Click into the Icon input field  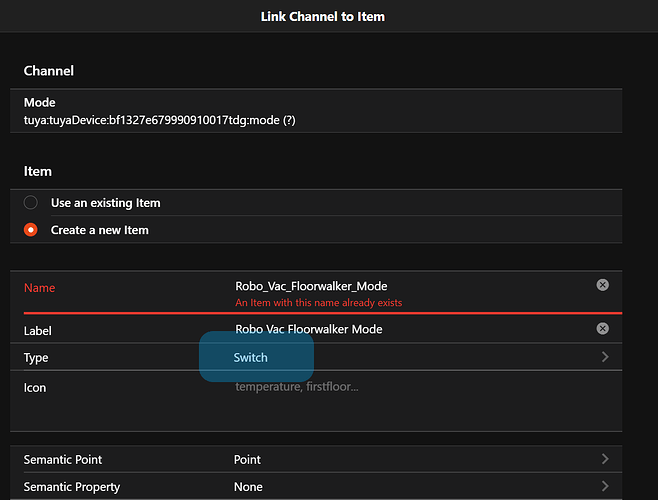point(400,387)
